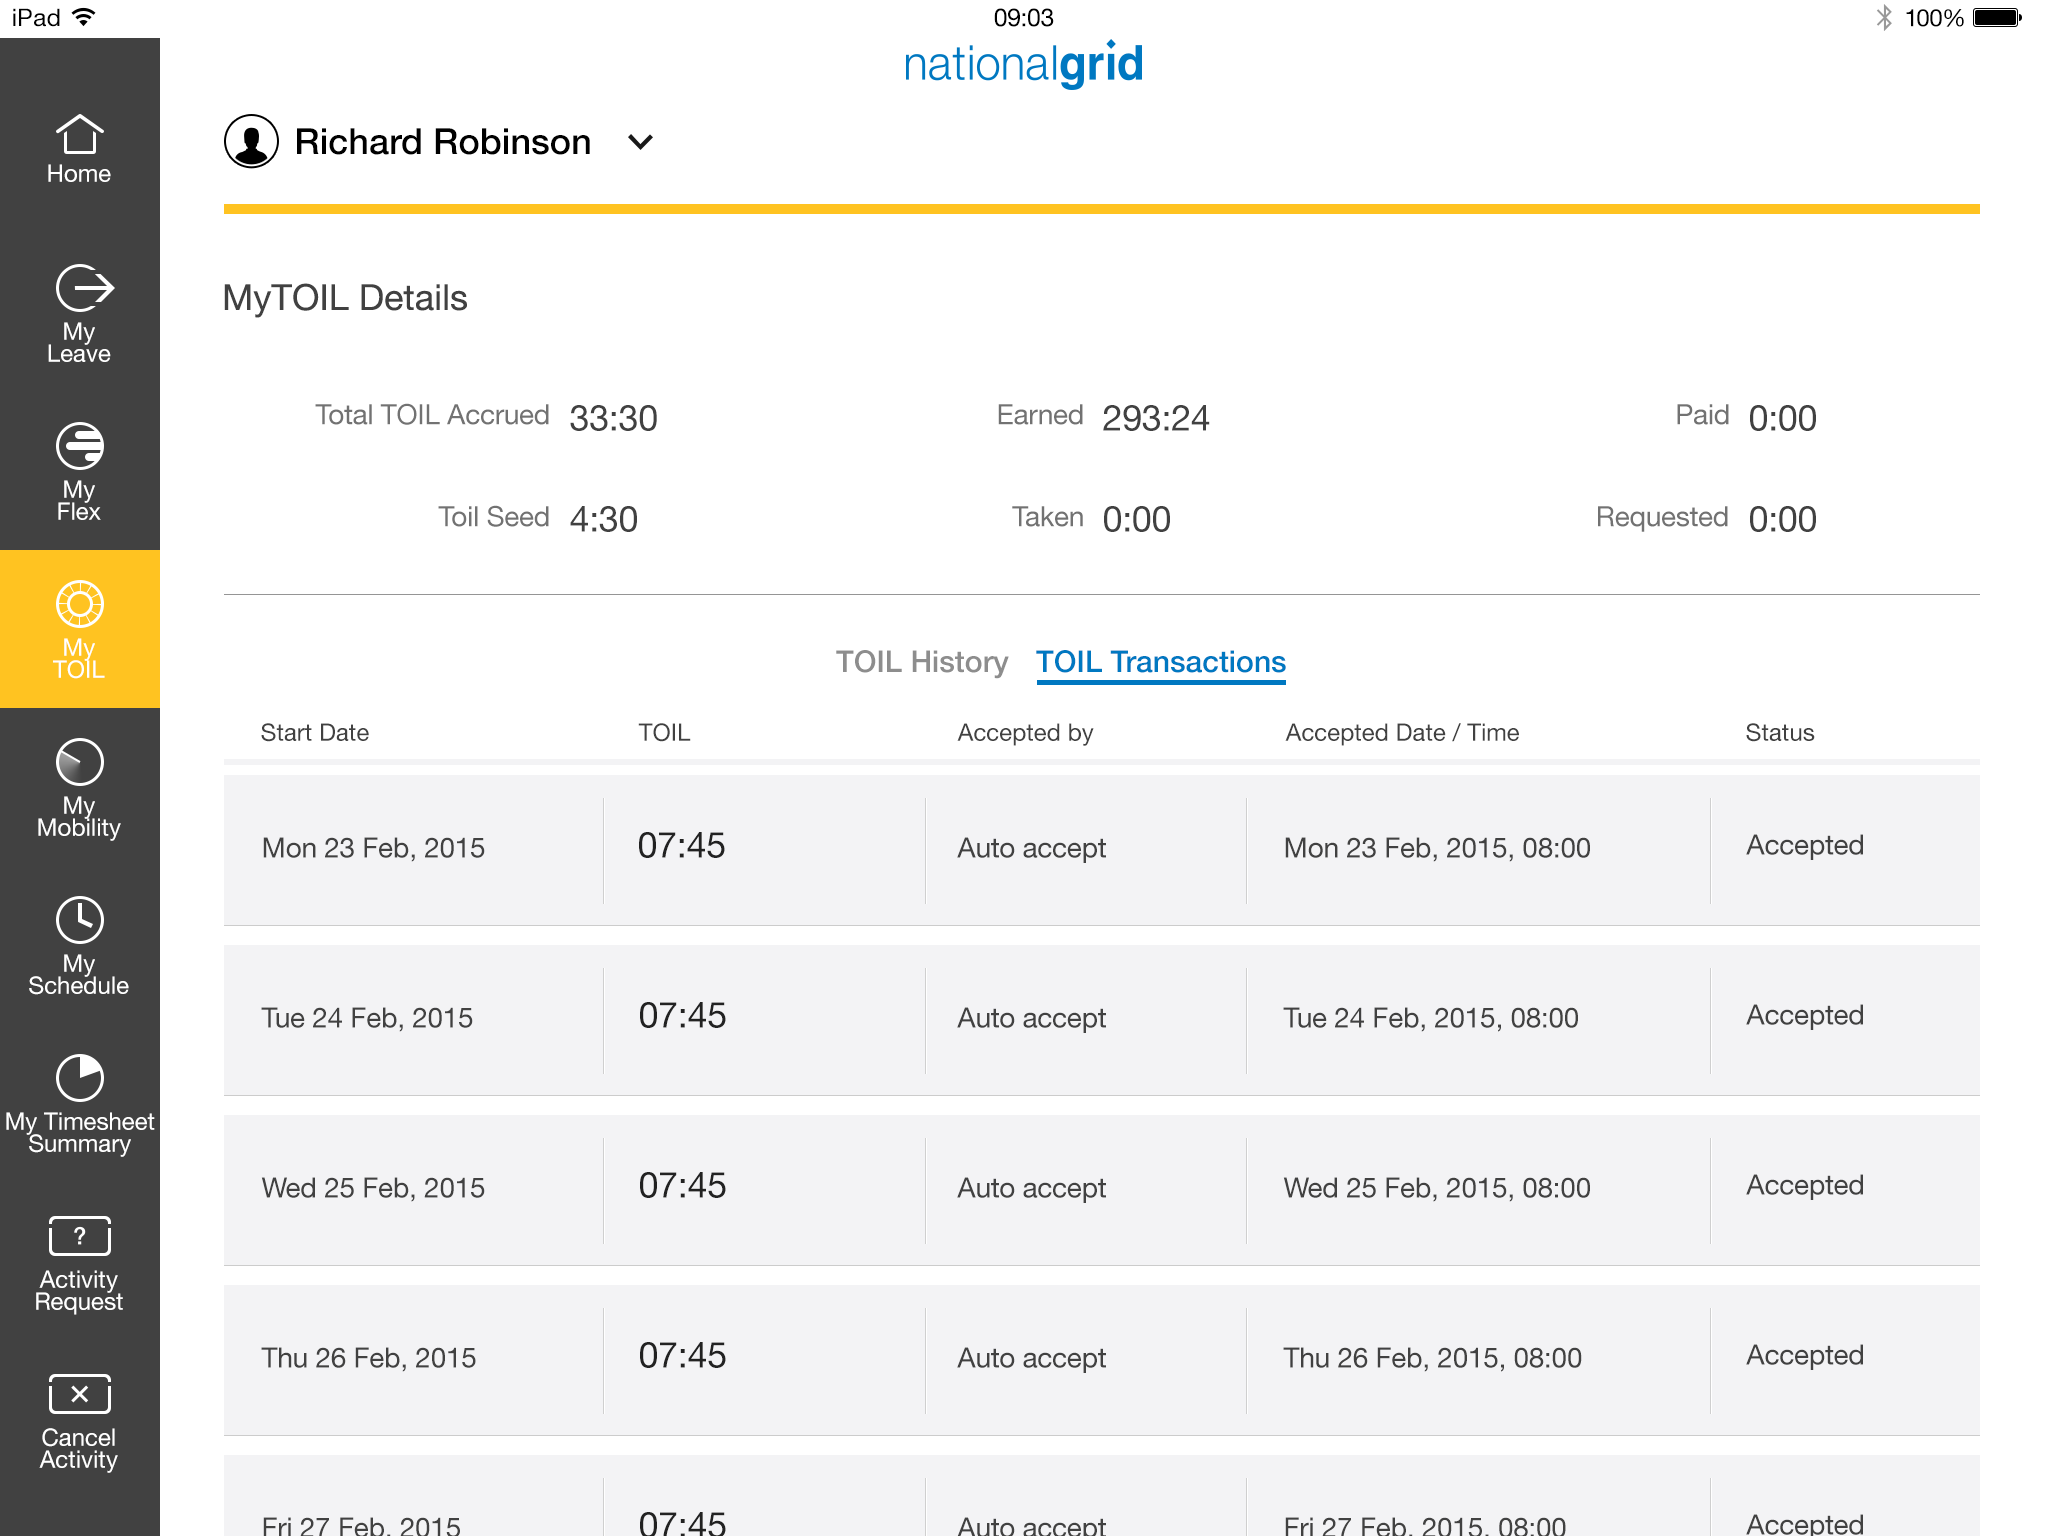Screen dimensions: 2048x1536
Task: Expand the Richard Robinson user dropdown chevron
Action: (x=640, y=142)
